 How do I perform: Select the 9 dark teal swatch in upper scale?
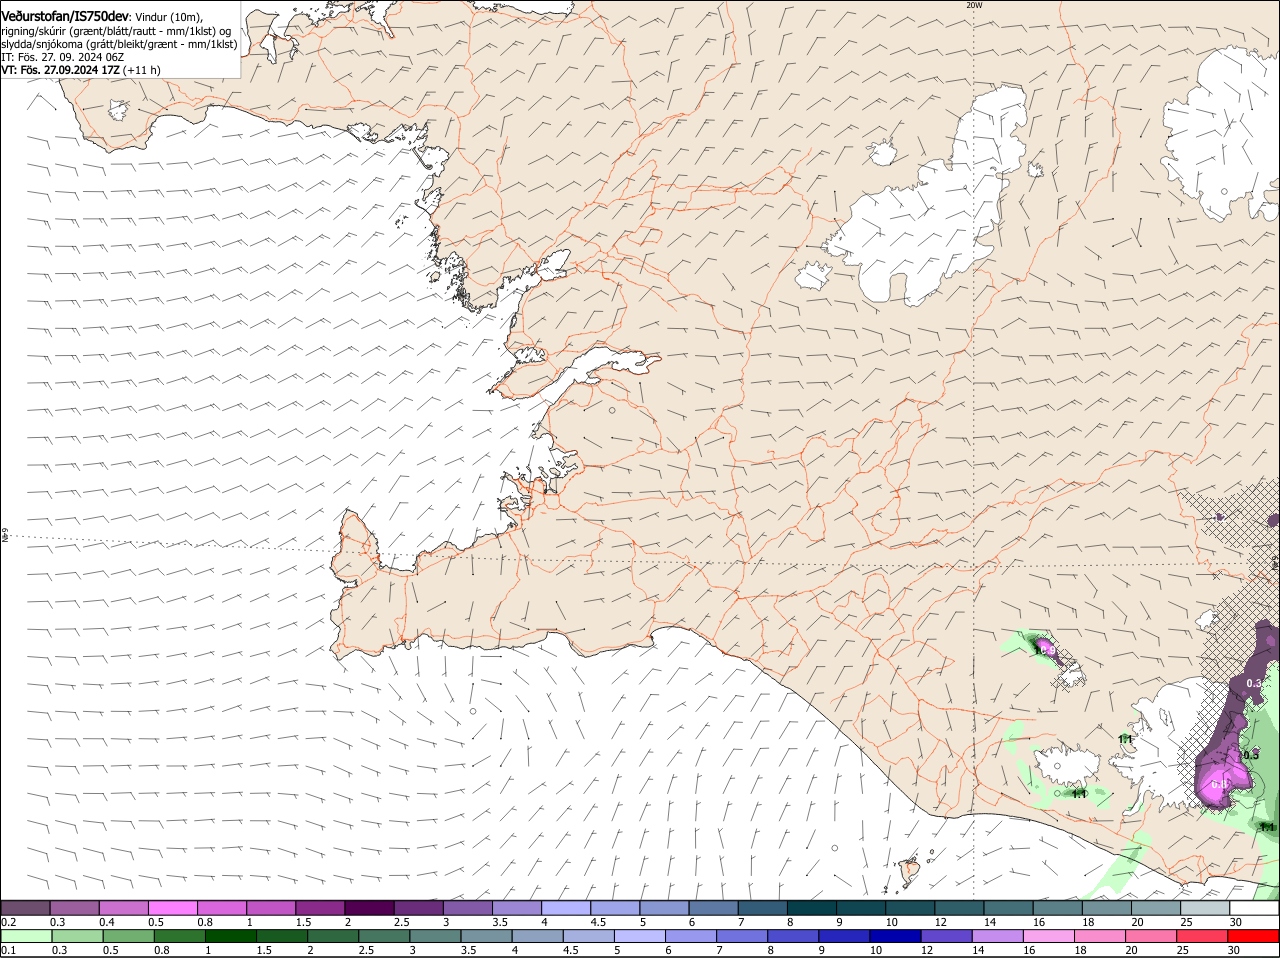click(861, 907)
